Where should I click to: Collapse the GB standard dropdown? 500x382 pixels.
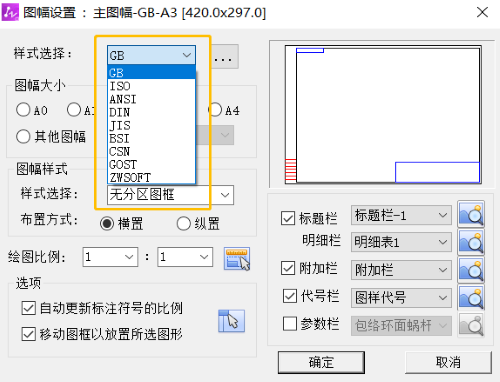151,55
